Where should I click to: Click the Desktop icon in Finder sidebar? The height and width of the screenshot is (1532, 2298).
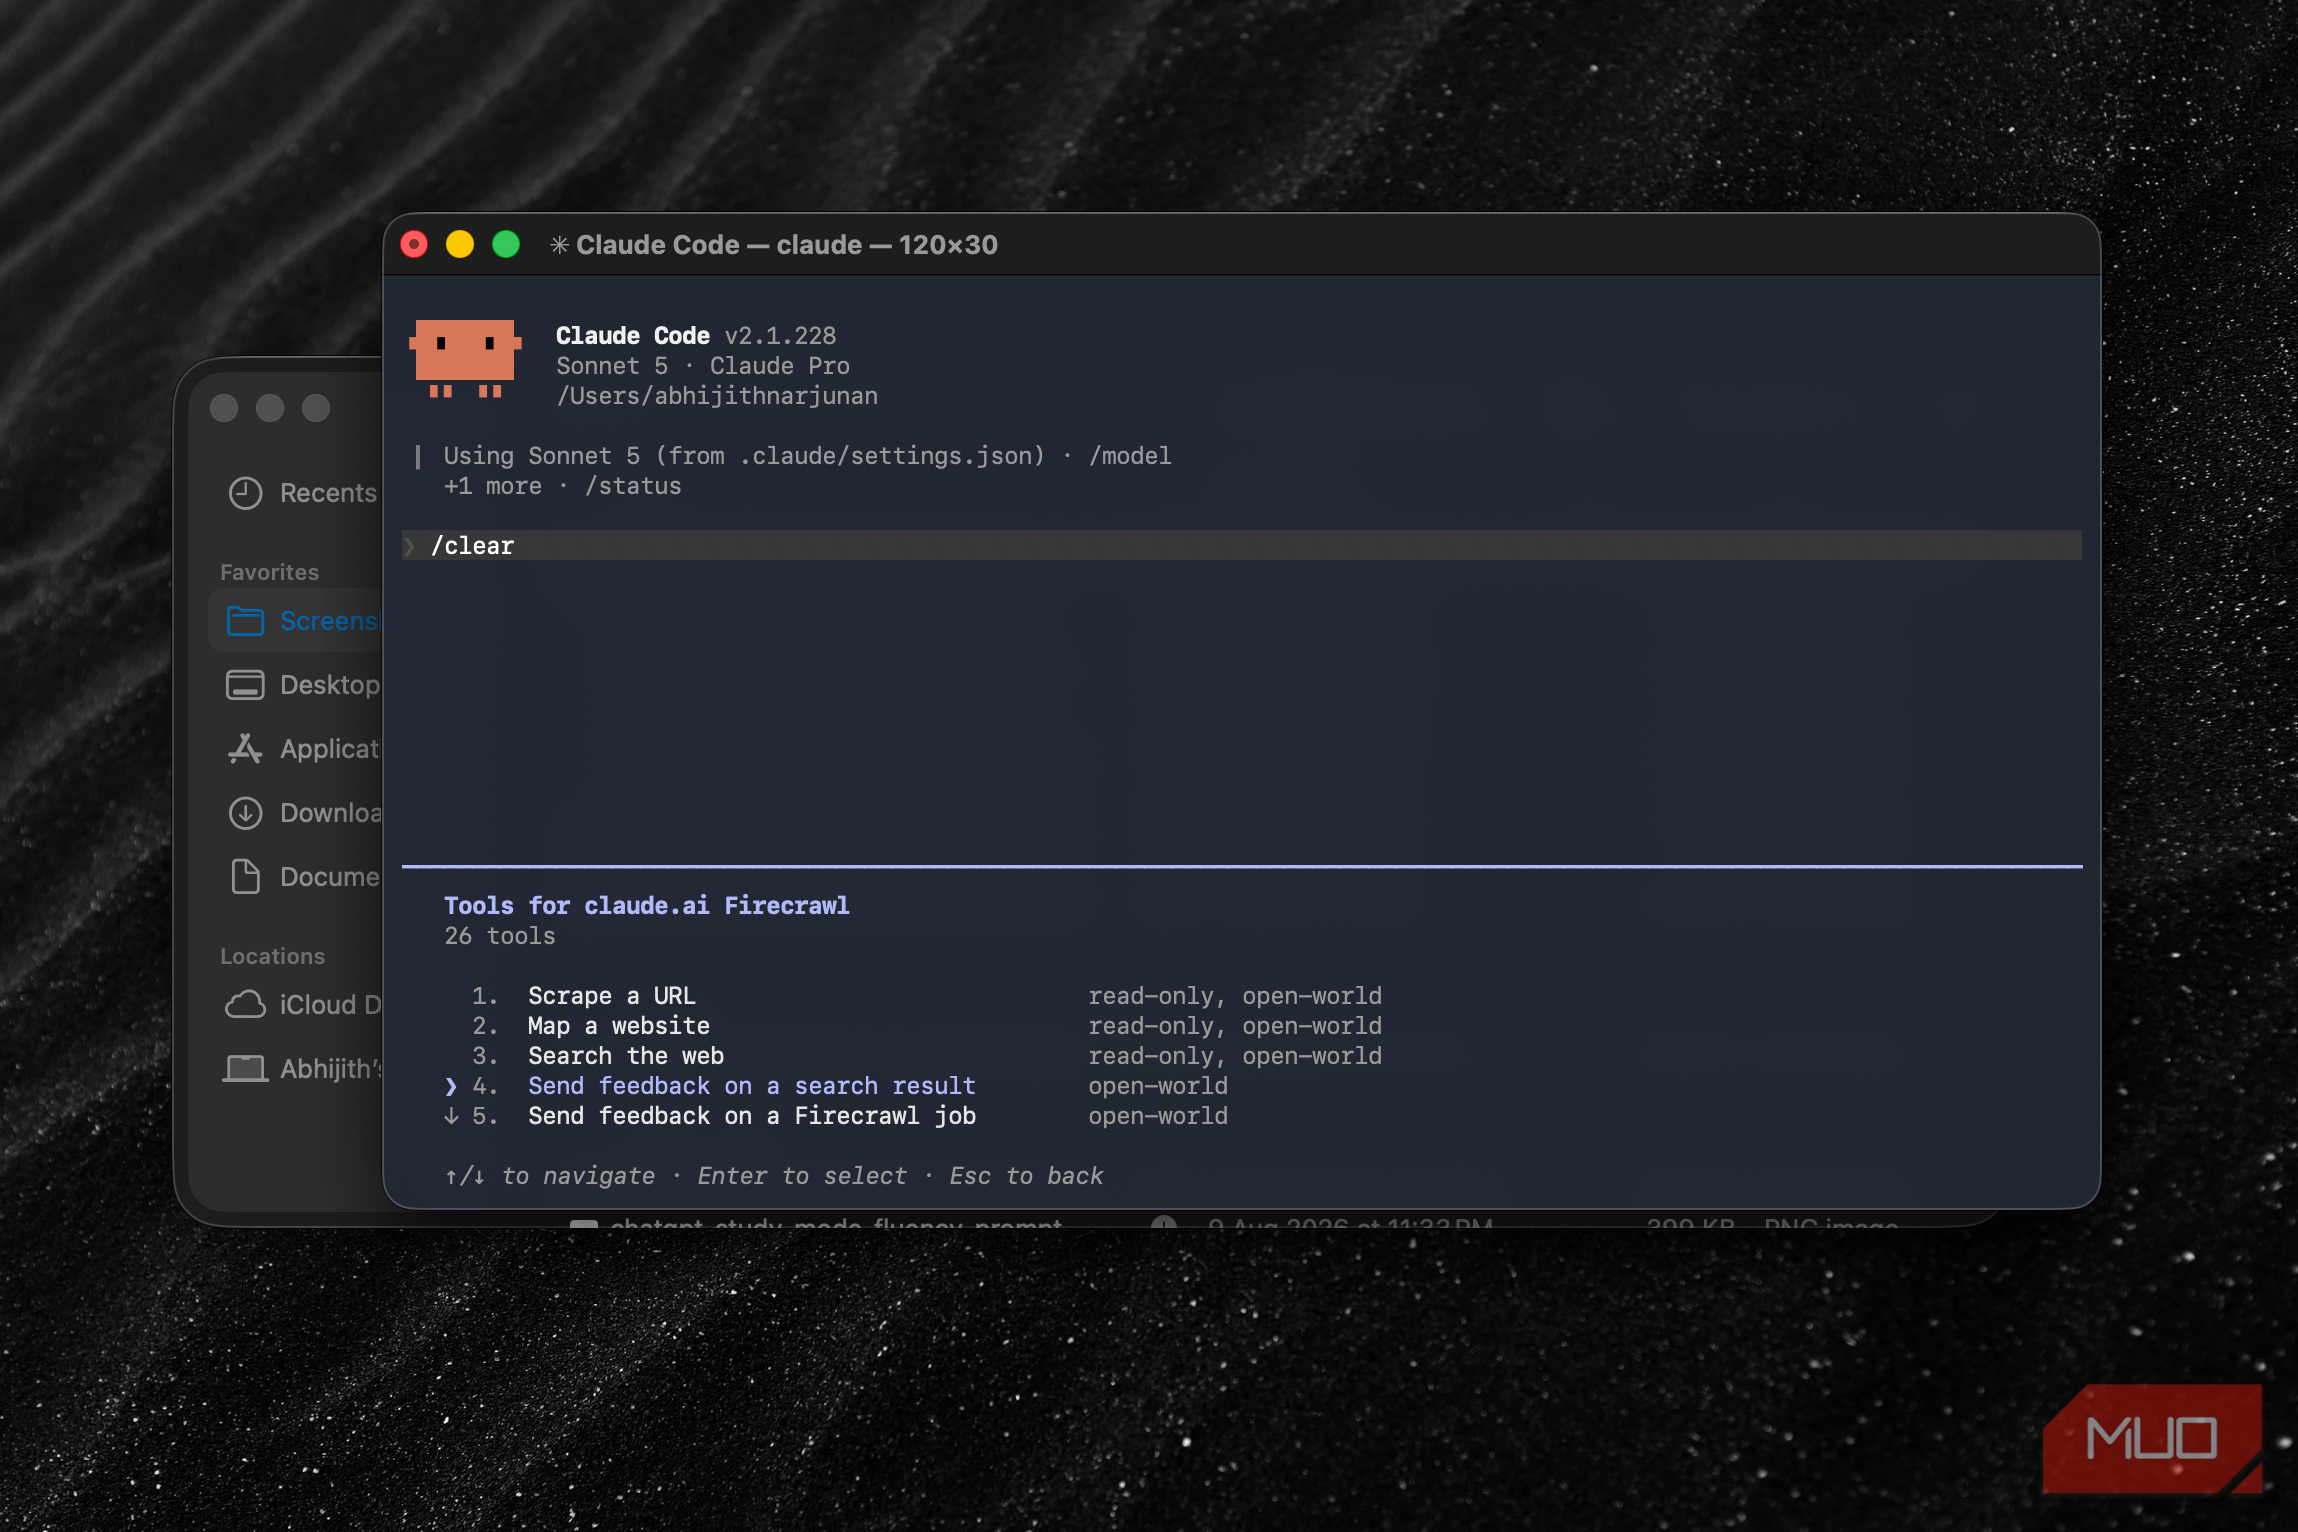pyautogui.click(x=245, y=685)
